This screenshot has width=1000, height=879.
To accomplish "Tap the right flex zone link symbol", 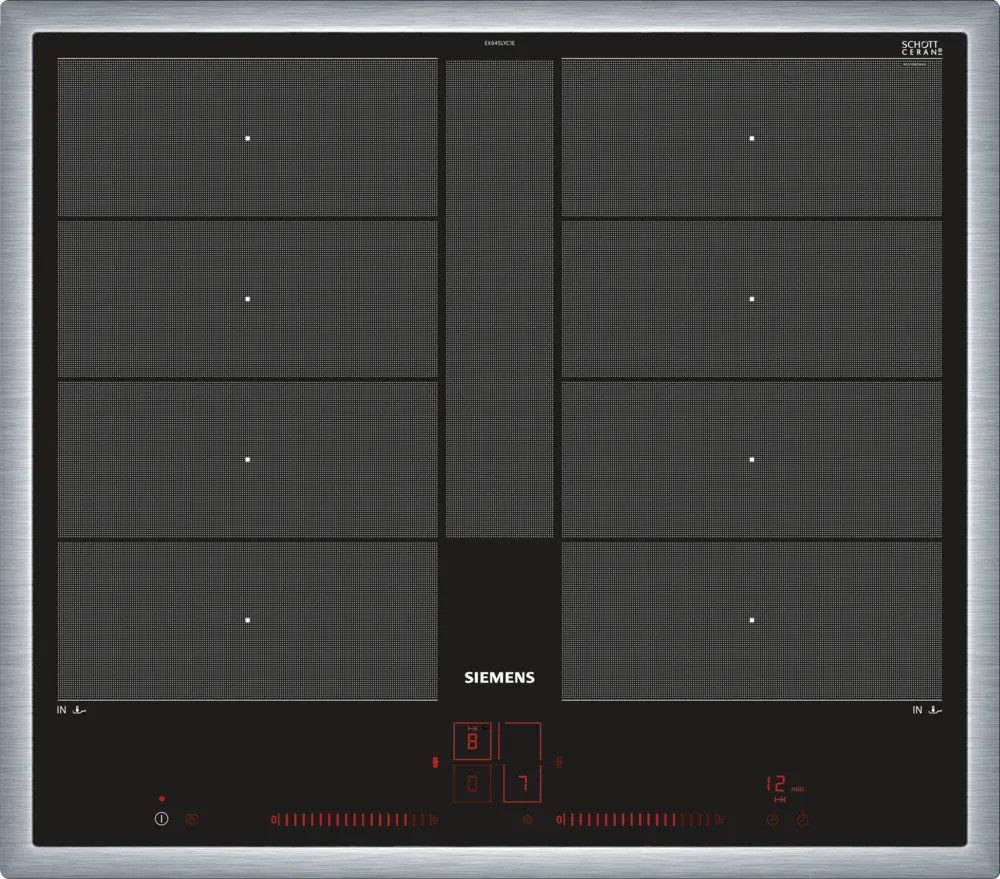I will pos(559,763).
